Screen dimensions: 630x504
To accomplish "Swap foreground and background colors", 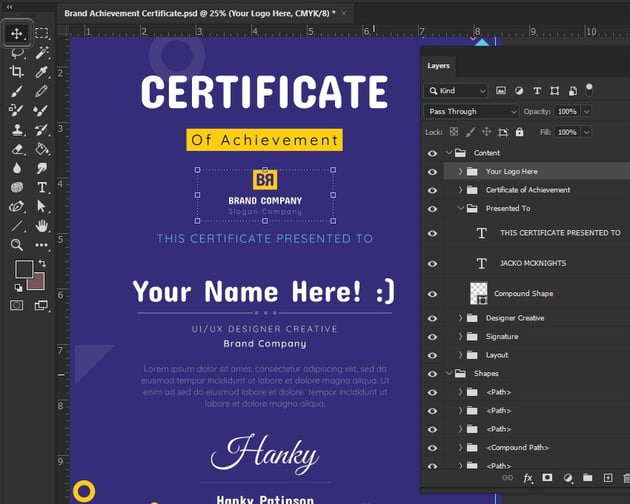I will (x=42, y=264).
